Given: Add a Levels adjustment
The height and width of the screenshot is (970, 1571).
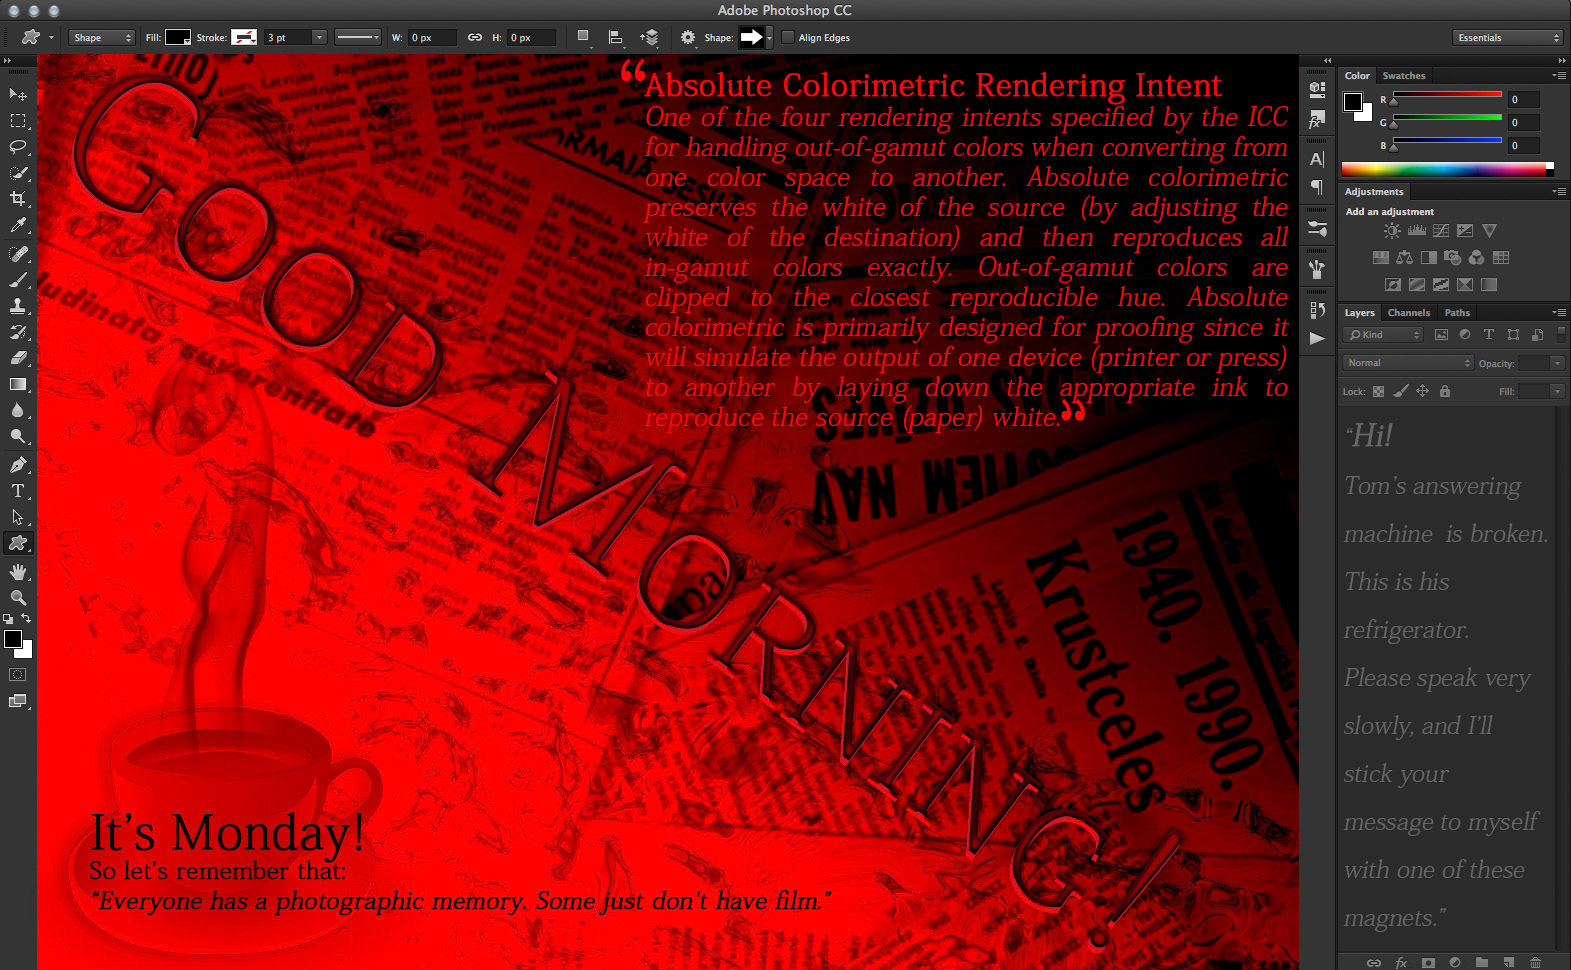Looking at the screenshot, I should pyautogui.click(x=1417, y=231).
